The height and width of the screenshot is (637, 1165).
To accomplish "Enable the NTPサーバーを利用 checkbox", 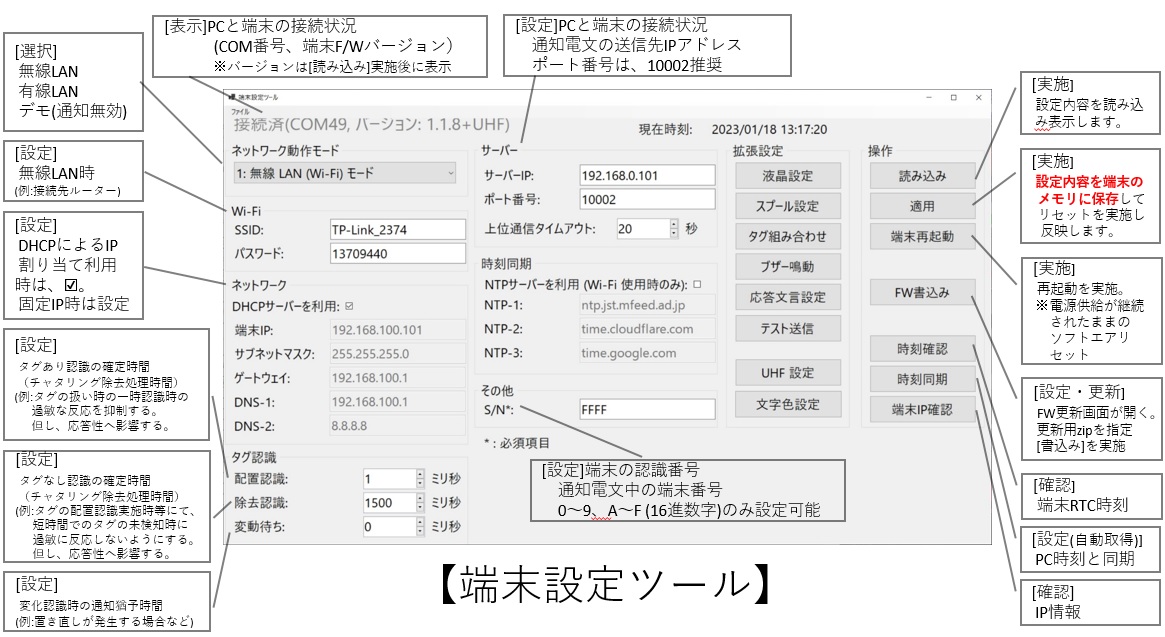I will (x=697, y=283).
